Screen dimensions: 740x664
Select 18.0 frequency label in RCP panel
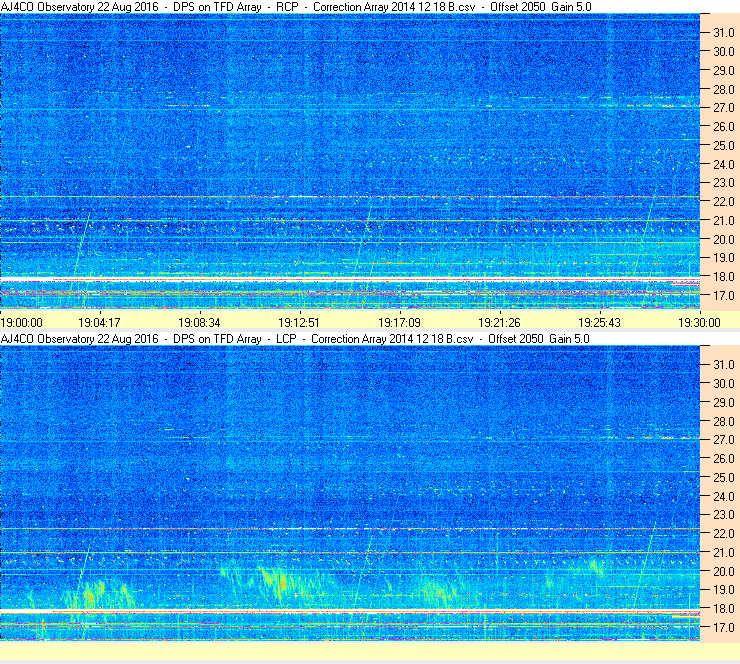tap(723, 277)
